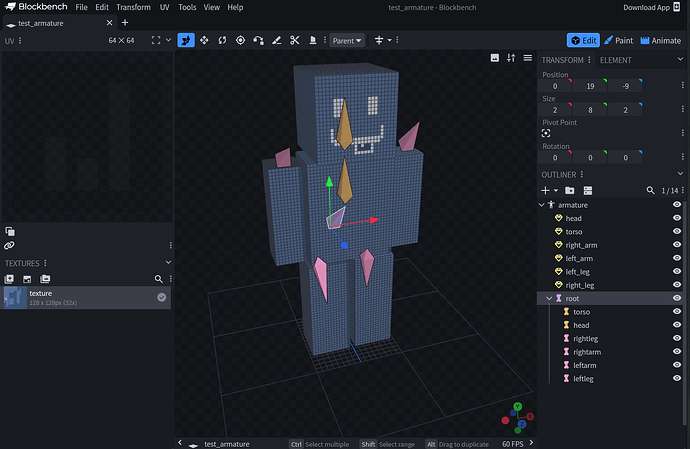The height and width of the screenshot is (449, 690).
Task: Click the scissors Knife tool icon
Action: [x=294, y=40]
